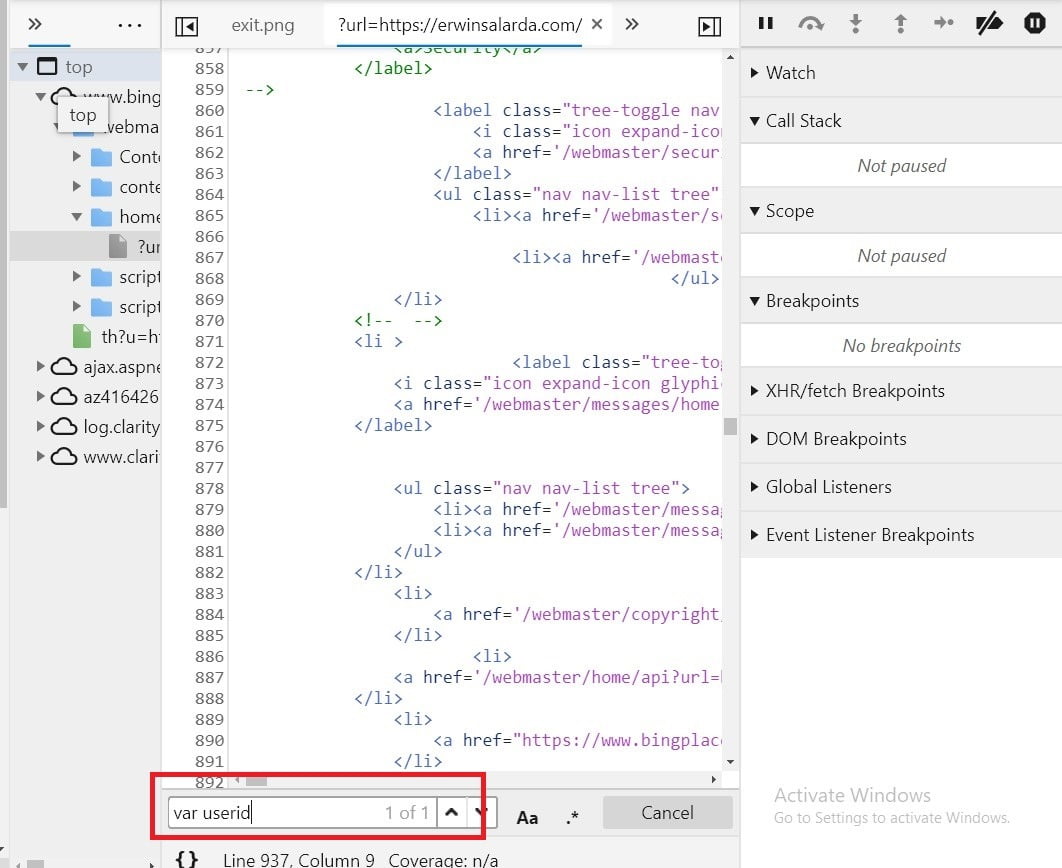Toggle pause on exceptions button
Image resolution: width=1062 pixels, height=868 pixels.
pos(1034,24)
